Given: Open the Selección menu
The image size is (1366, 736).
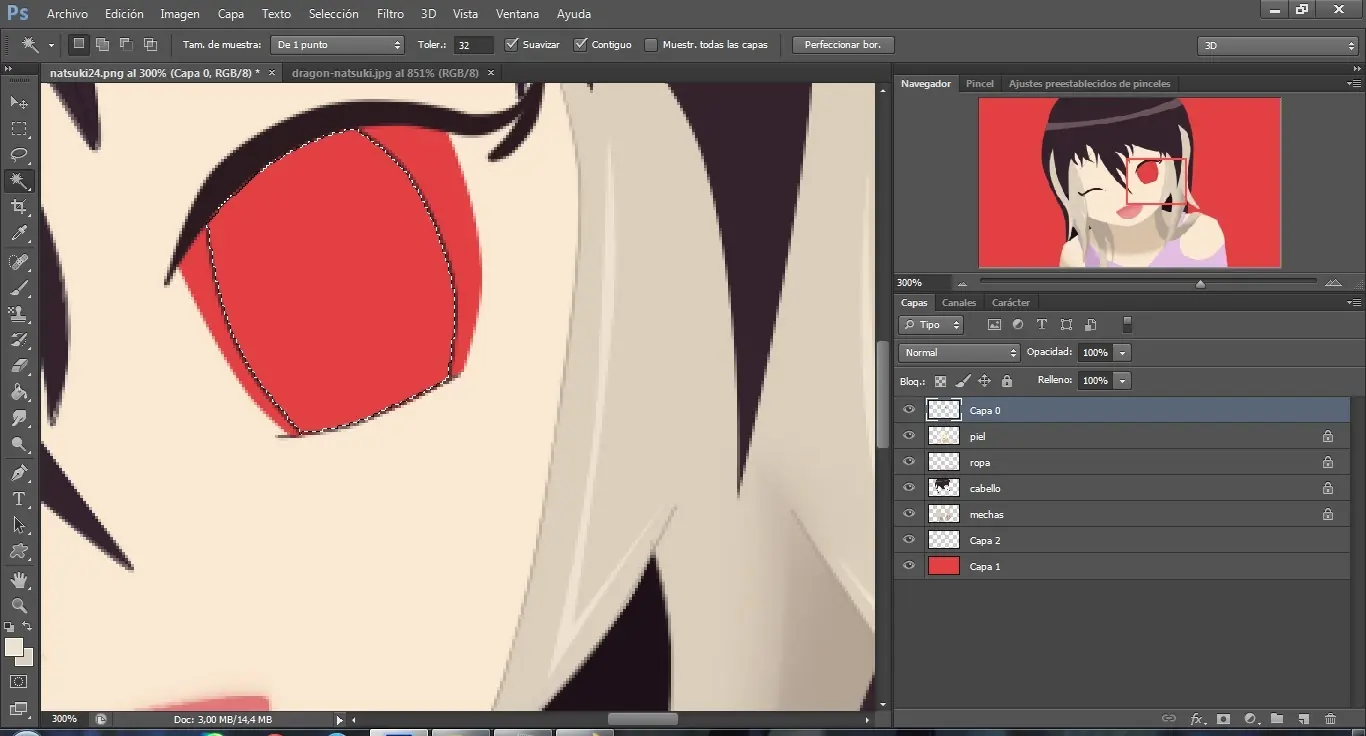Looking at the screenshot, I should [334, 14].
